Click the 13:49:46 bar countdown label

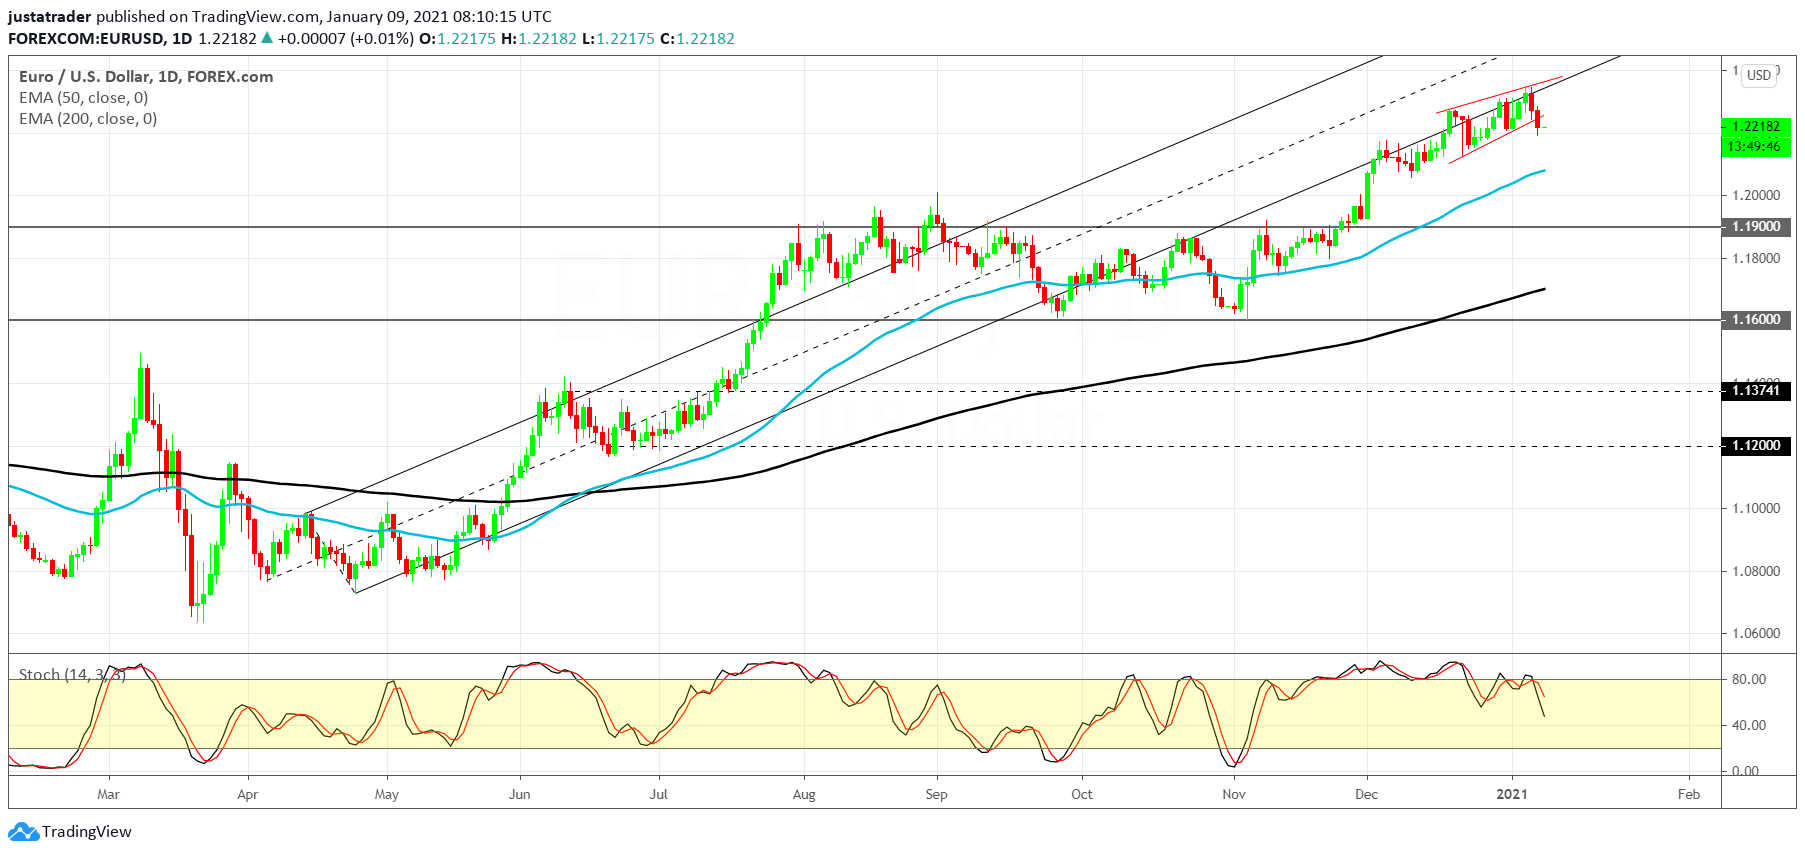tap(1756, 146)
